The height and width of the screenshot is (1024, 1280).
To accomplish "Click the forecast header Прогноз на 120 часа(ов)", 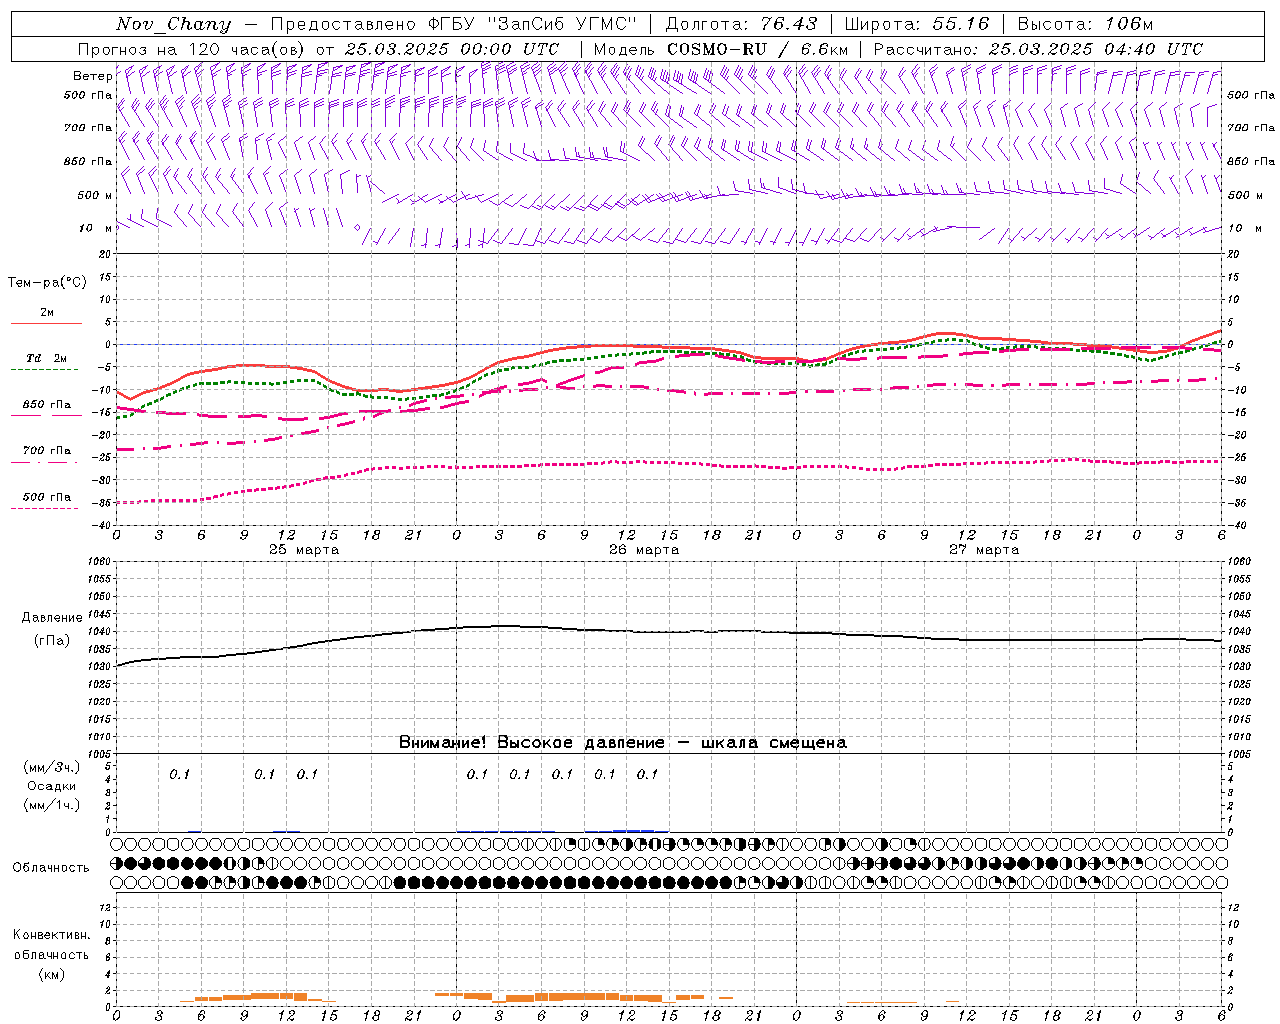I will [x=191, y=49].
